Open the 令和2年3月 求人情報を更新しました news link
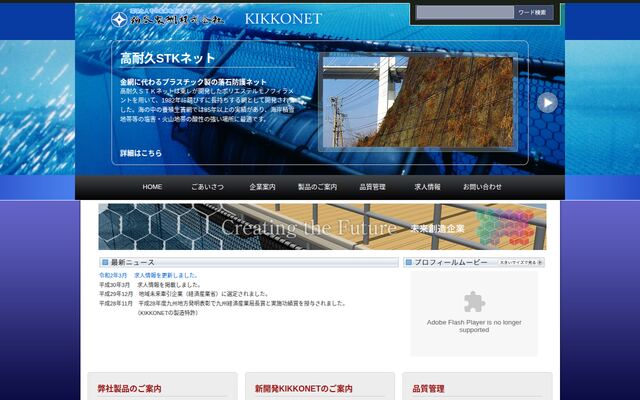640x400 pixels. coord(149,276)
